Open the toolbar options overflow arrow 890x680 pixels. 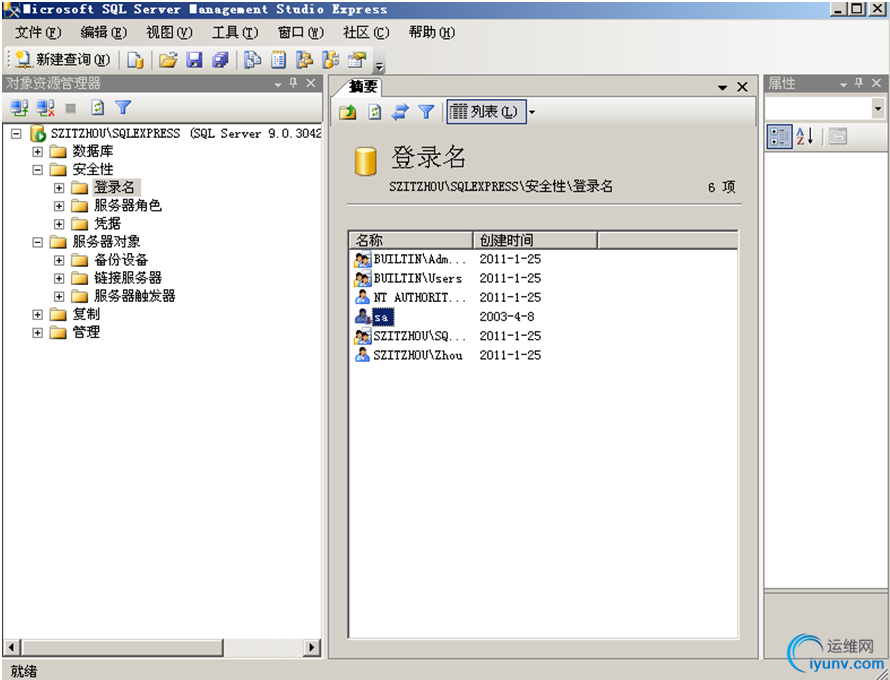coord(380,66)
